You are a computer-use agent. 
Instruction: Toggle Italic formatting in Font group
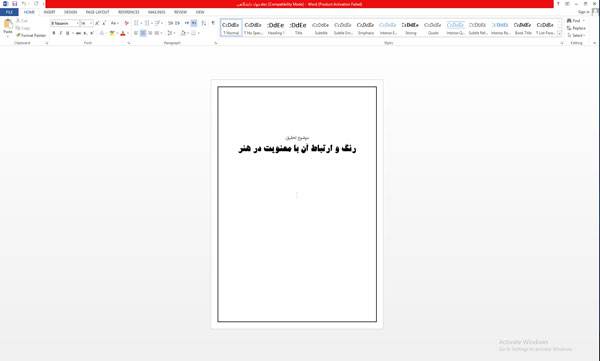coord(61,33)
